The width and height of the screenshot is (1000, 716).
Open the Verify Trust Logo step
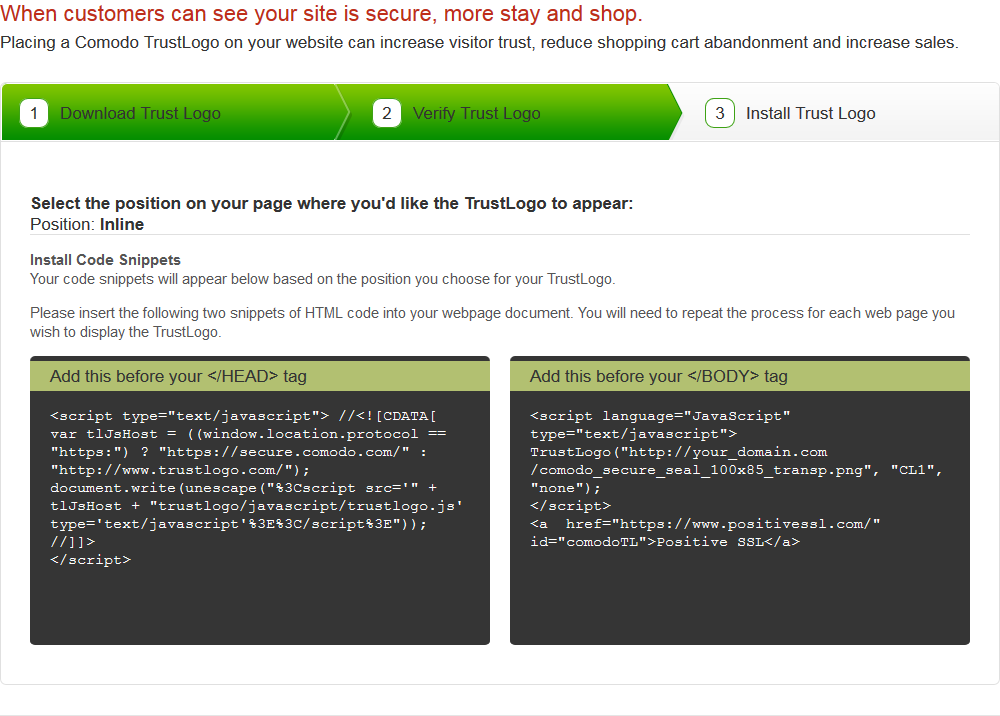476,113
